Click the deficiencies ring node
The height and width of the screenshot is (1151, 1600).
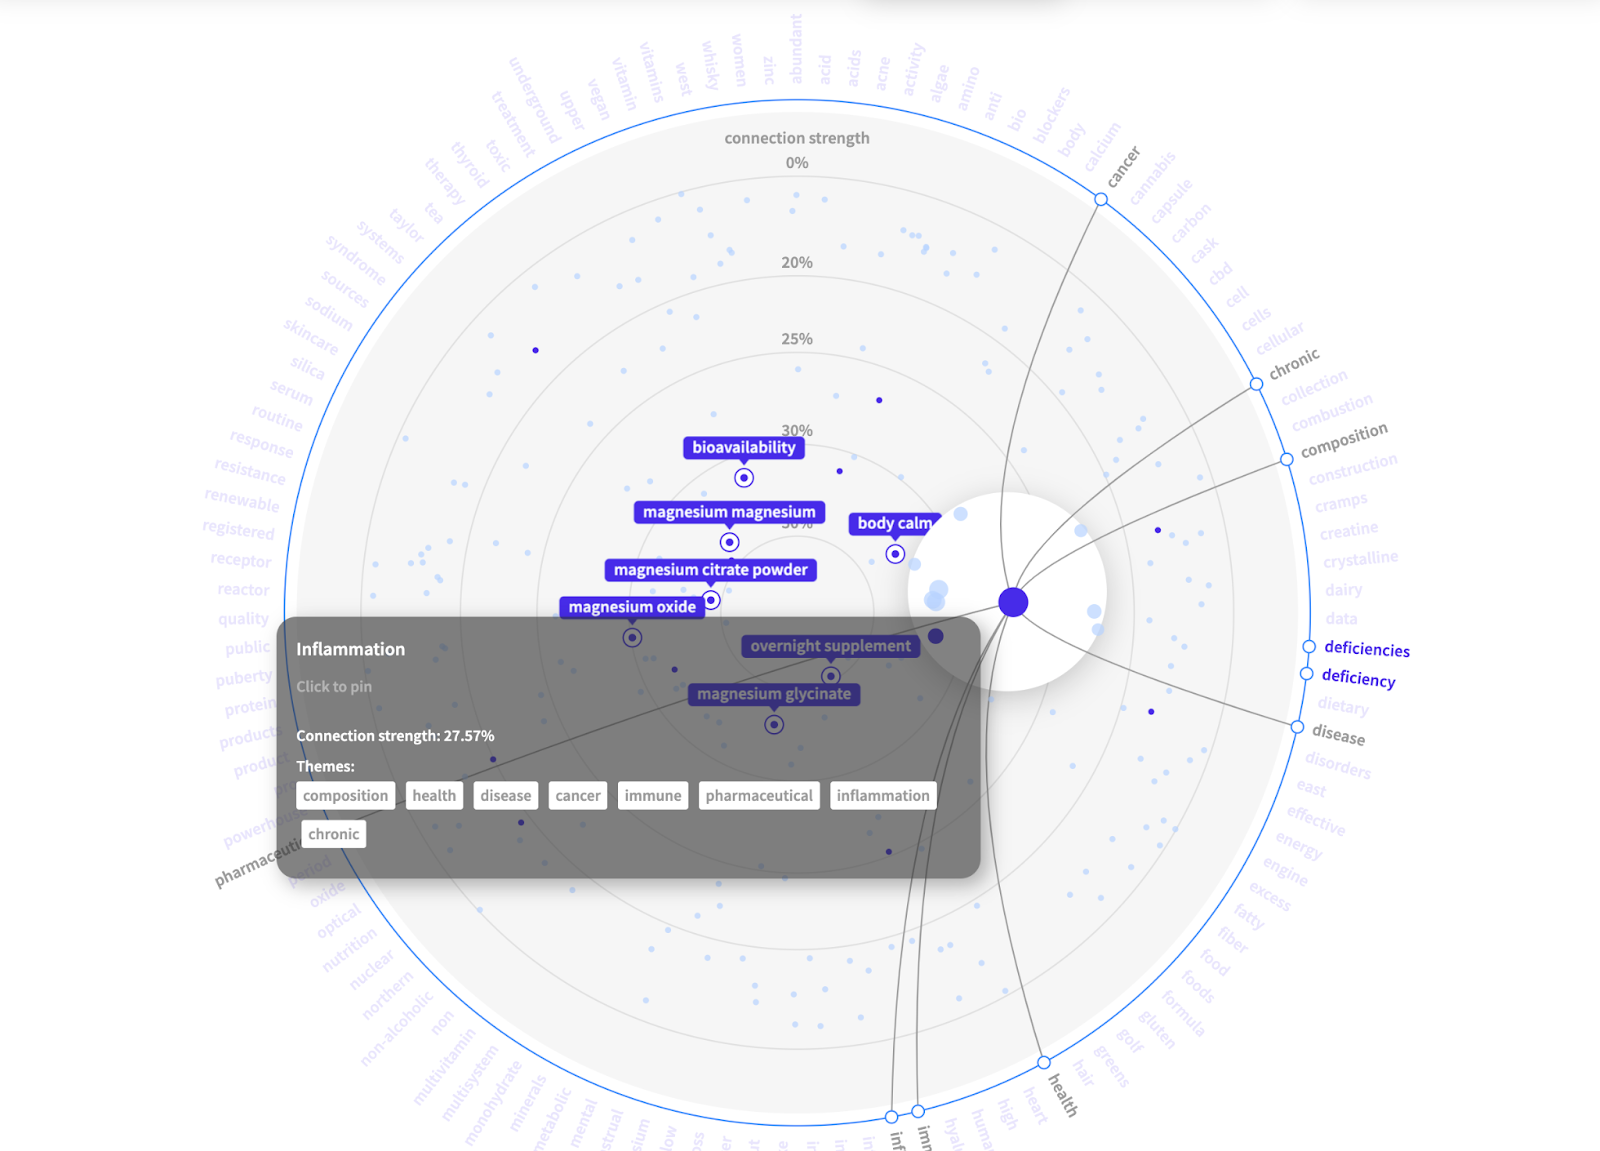(x=1309, y=647)
